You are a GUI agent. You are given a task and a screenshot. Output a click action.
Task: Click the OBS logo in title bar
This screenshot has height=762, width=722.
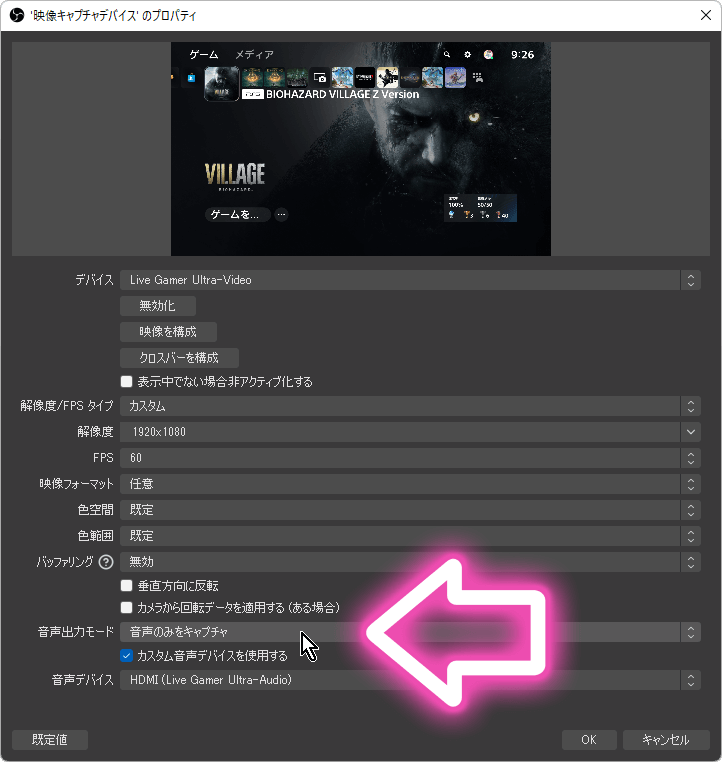[x=17, y=16]
